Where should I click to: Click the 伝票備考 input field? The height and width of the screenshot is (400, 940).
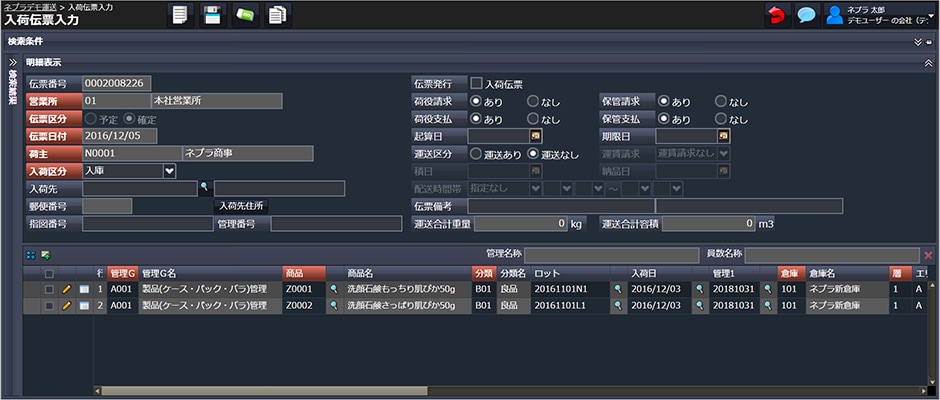560,206
